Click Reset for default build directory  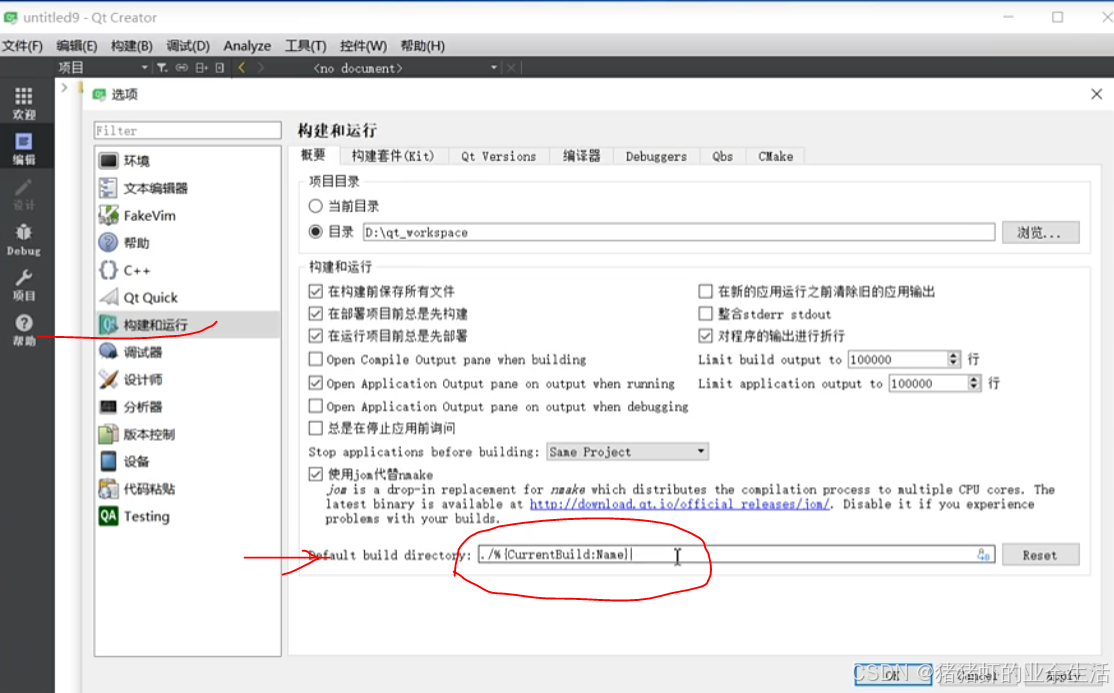click(1041, 555)
